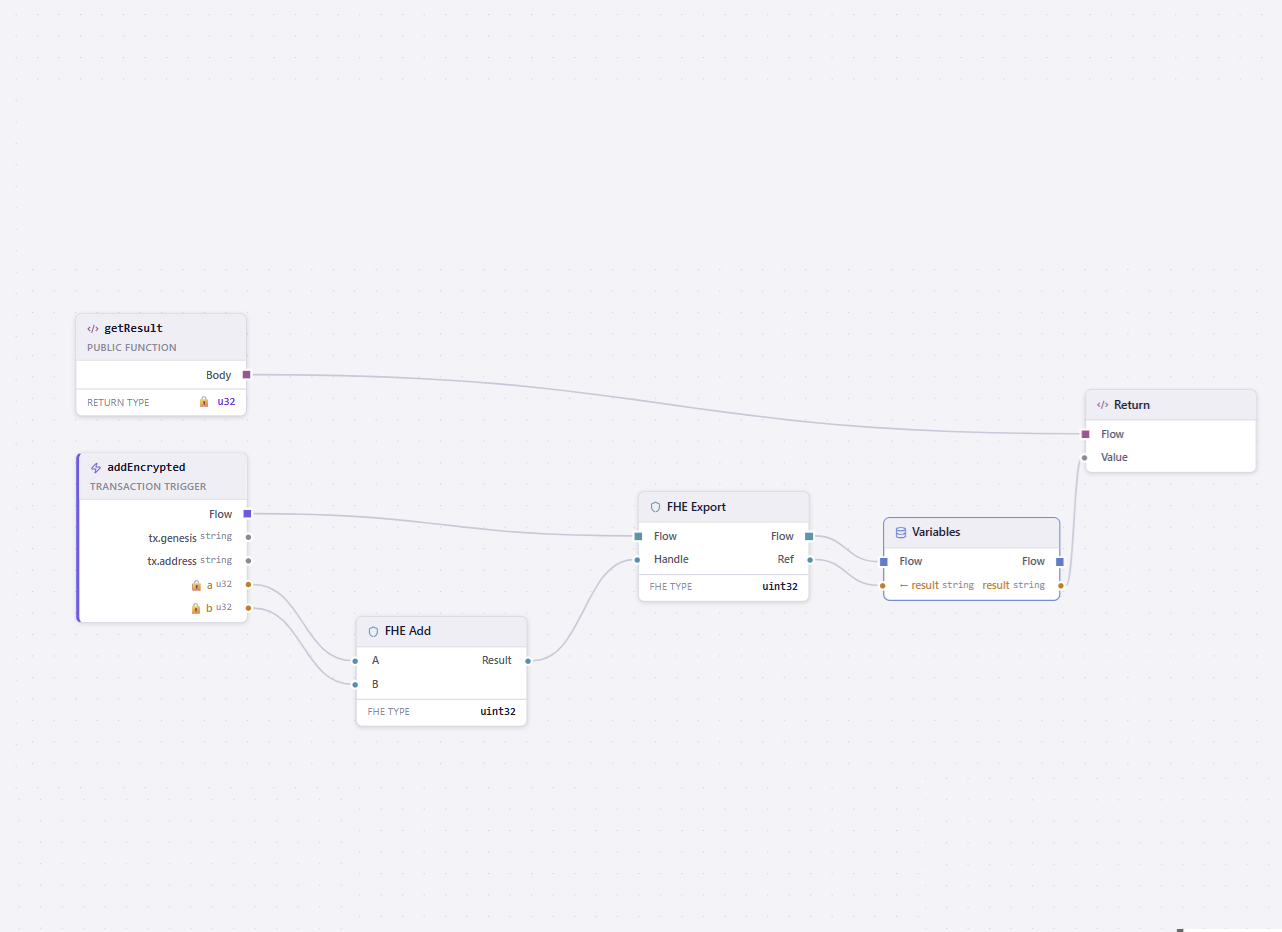Screen dimensions: 1282x932
Task: Click the A input port on FHE Add
Action: [x=356, y=660]
